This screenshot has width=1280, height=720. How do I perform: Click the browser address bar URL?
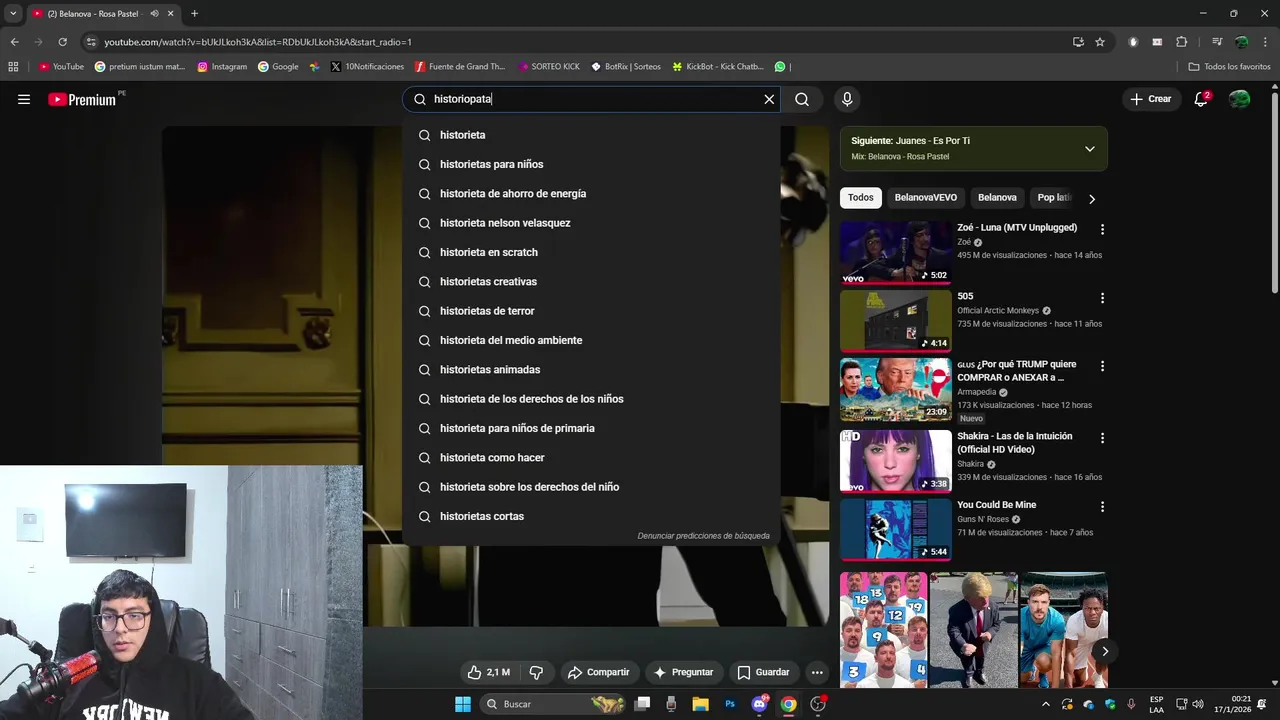tap(258, 42)
